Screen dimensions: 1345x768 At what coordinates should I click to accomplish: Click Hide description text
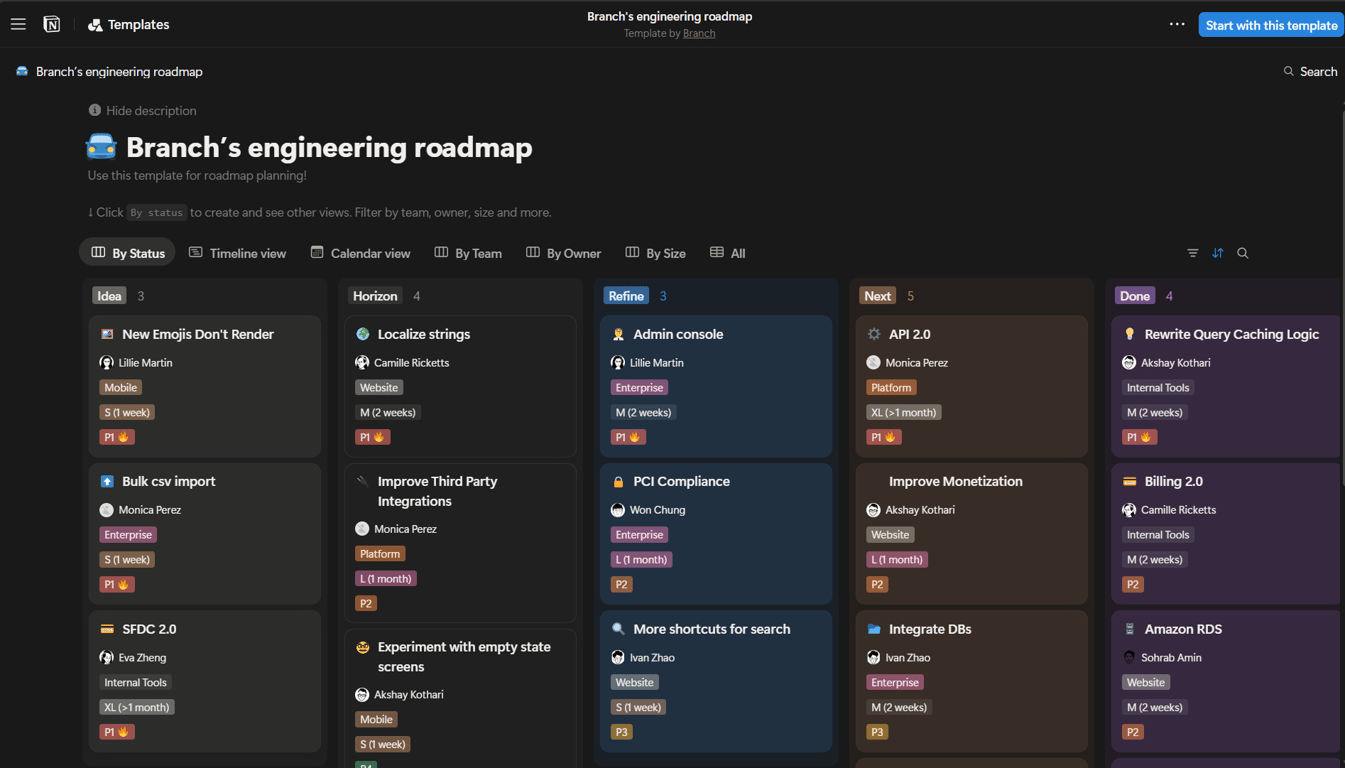point(151,111)
